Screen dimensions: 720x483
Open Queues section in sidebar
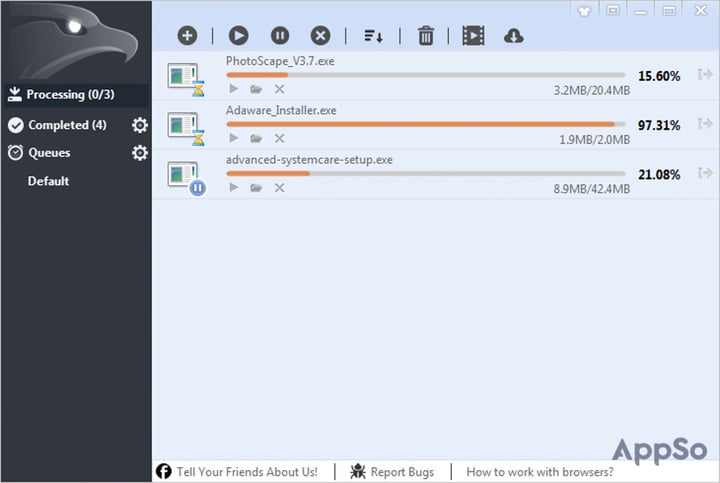[x=49, y=152]
